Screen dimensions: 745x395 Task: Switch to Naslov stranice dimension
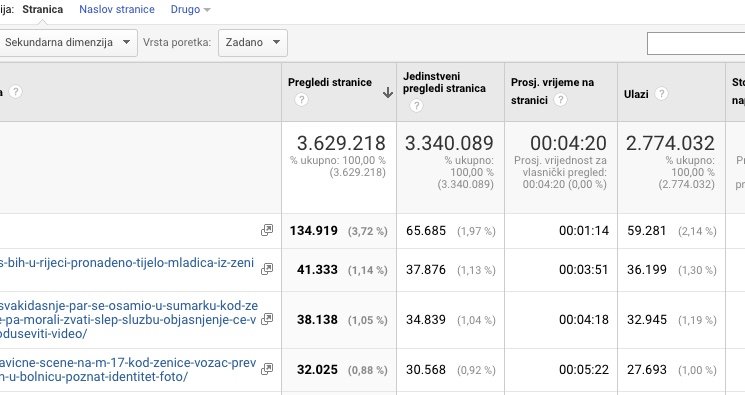point(117,10)
